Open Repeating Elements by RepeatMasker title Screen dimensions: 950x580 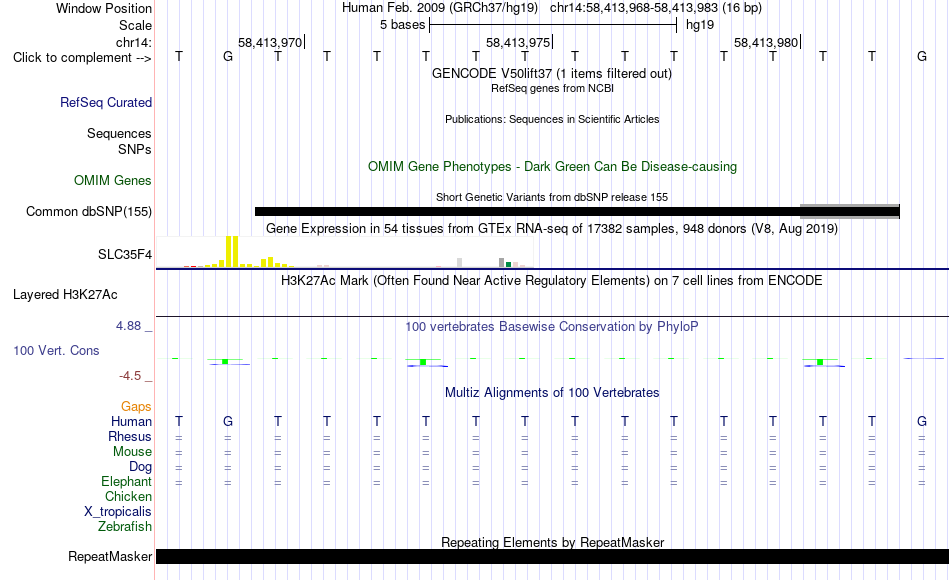552,542
